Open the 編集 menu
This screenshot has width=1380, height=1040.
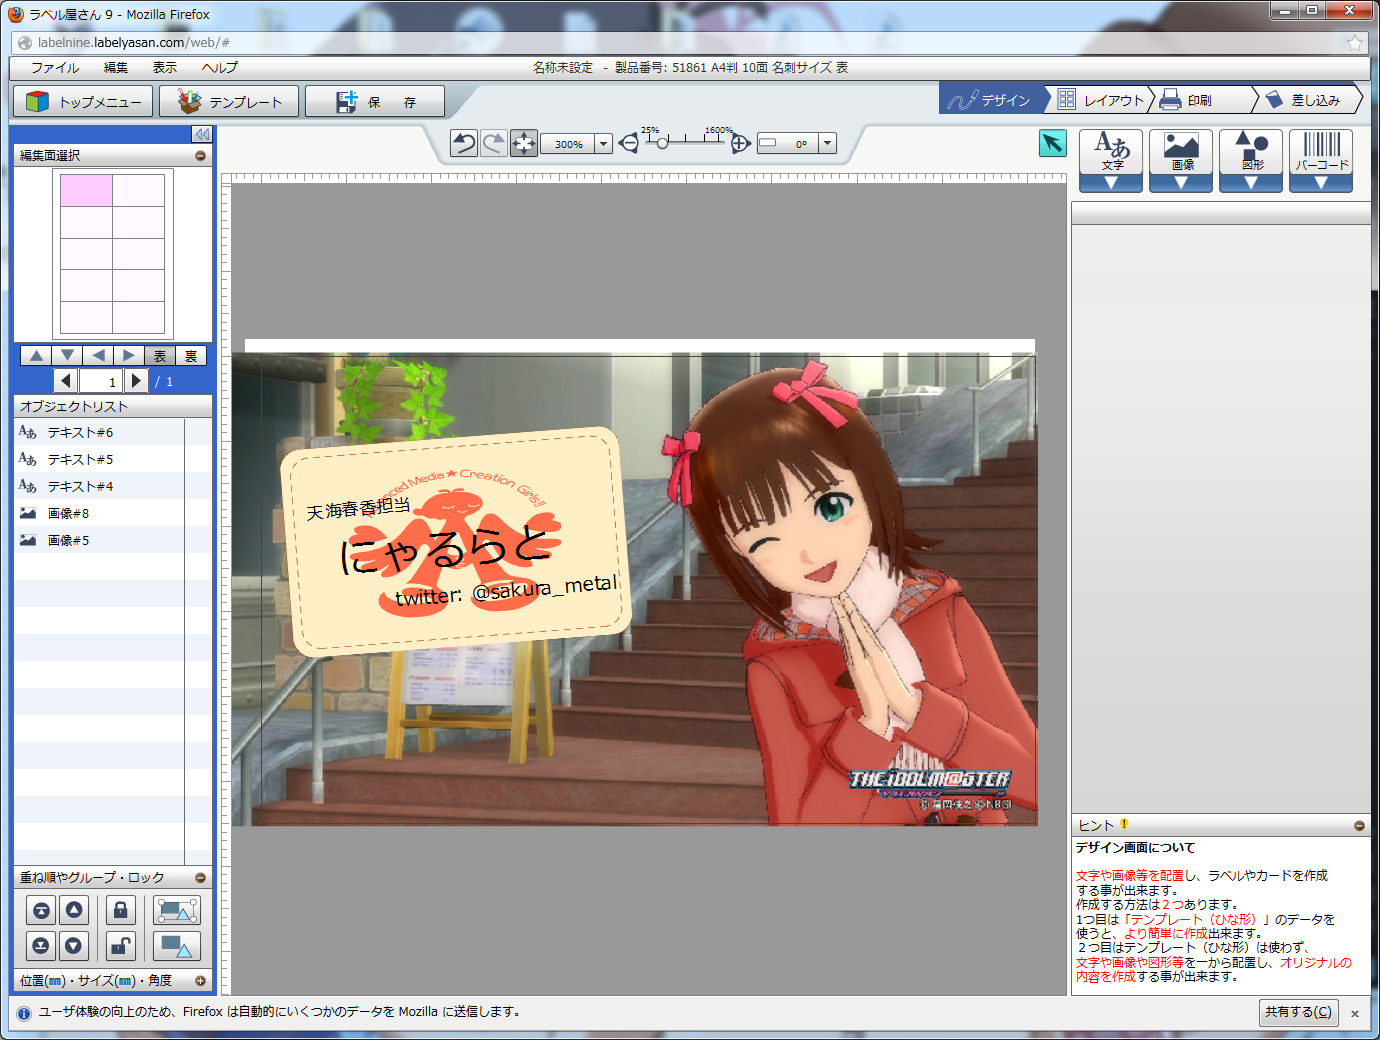116,68
